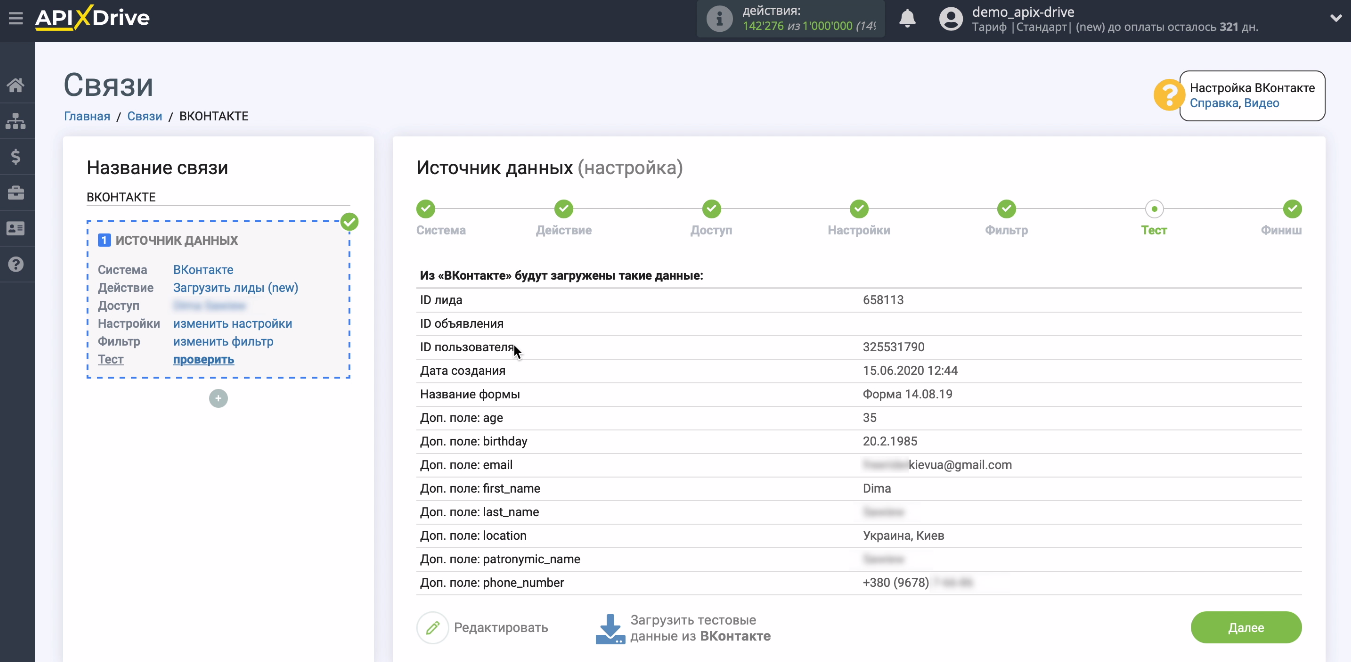1351x662 pixels.
Task: Open the dollar billing icon in sidebar
Action: click(16, 157)
